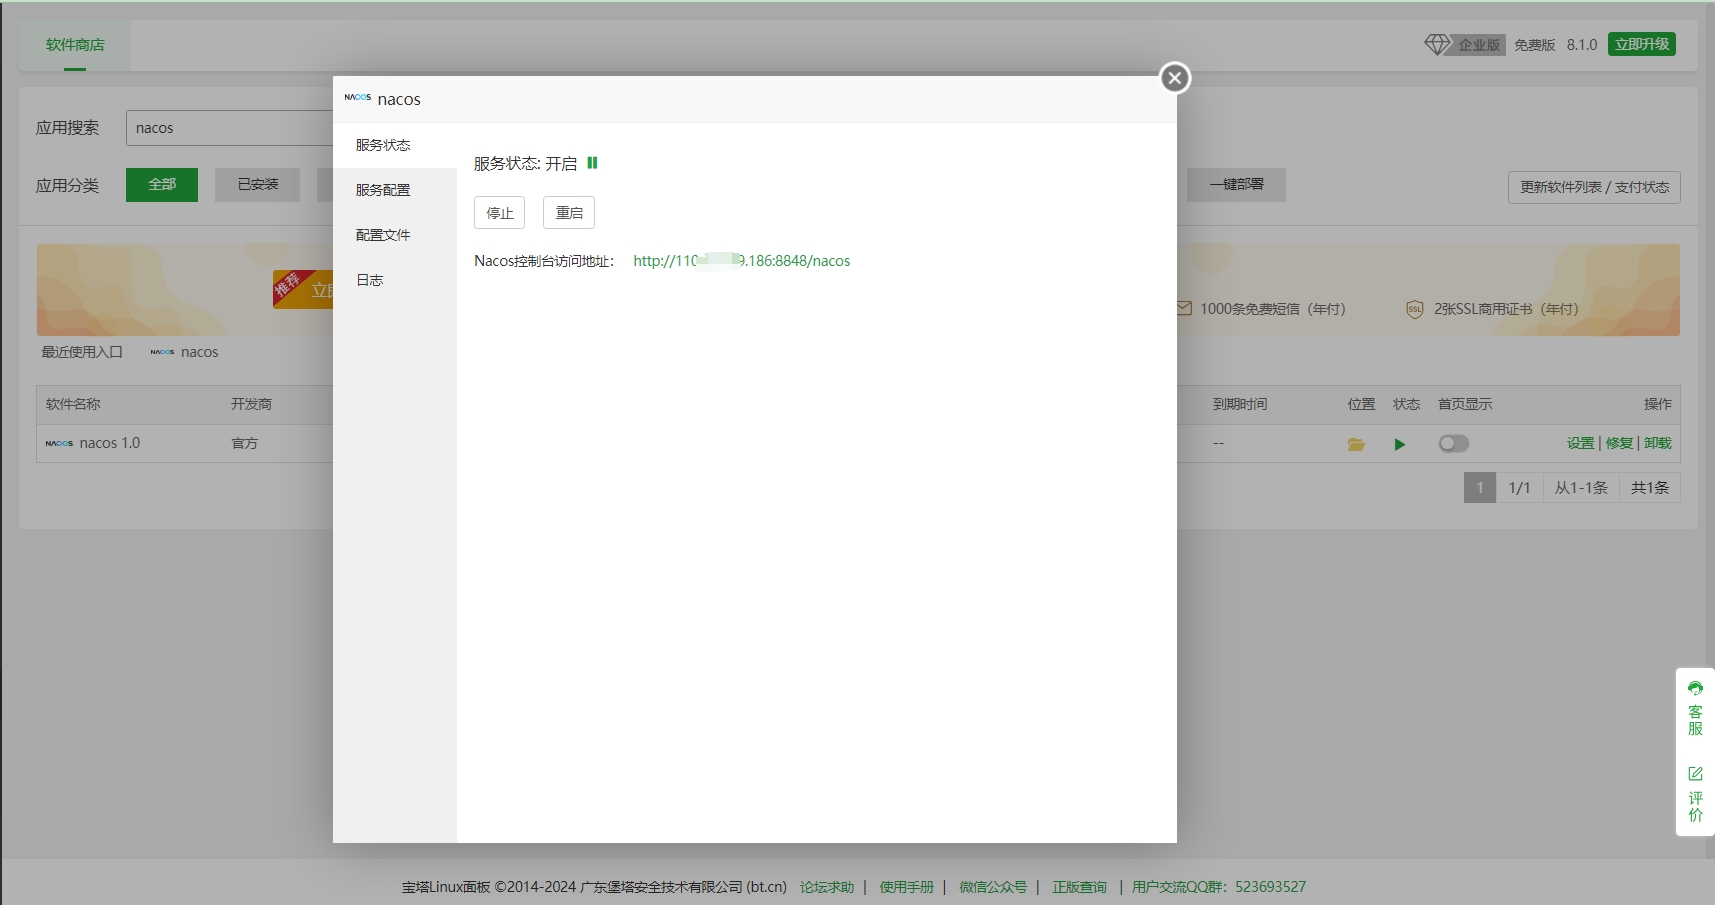Toggle homepage display switch for nacos 1.0
1715x905 pixels.
point(1454,444)
